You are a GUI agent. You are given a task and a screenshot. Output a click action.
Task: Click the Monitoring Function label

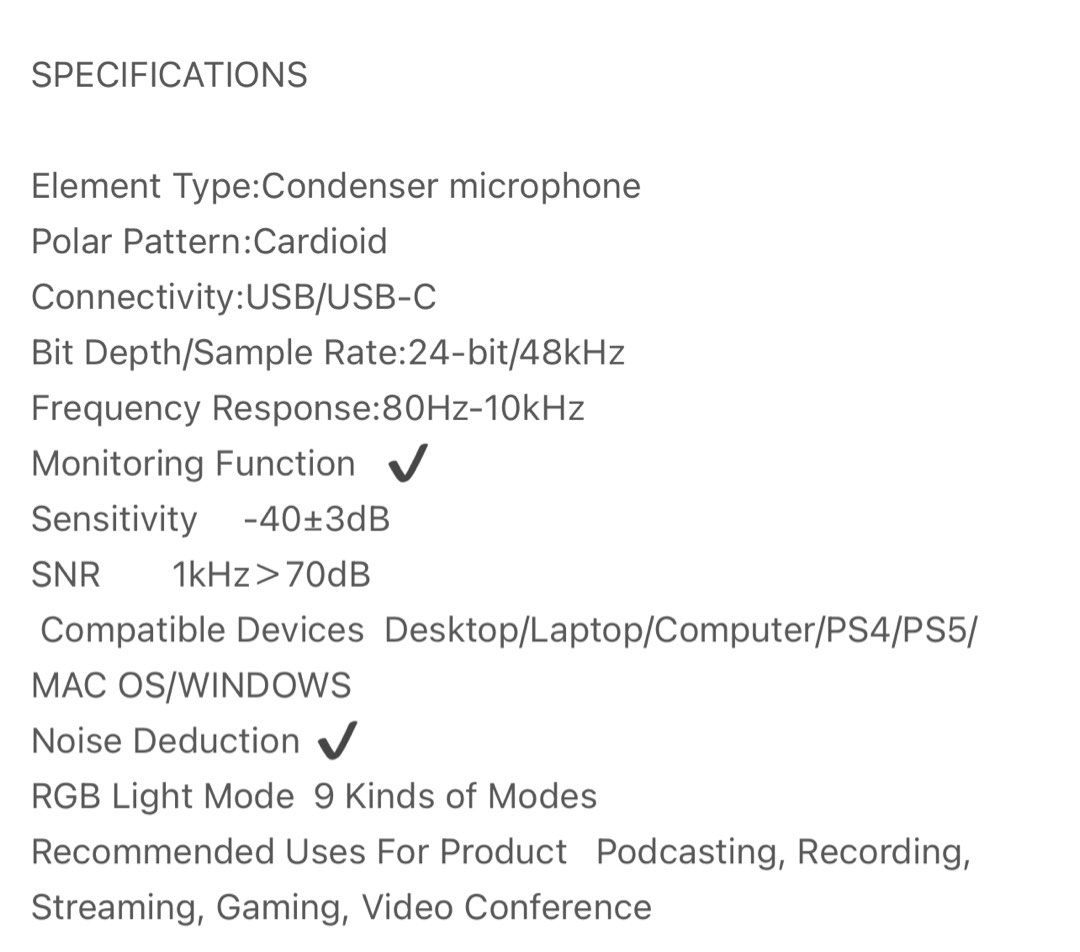[x=194, y=464]
